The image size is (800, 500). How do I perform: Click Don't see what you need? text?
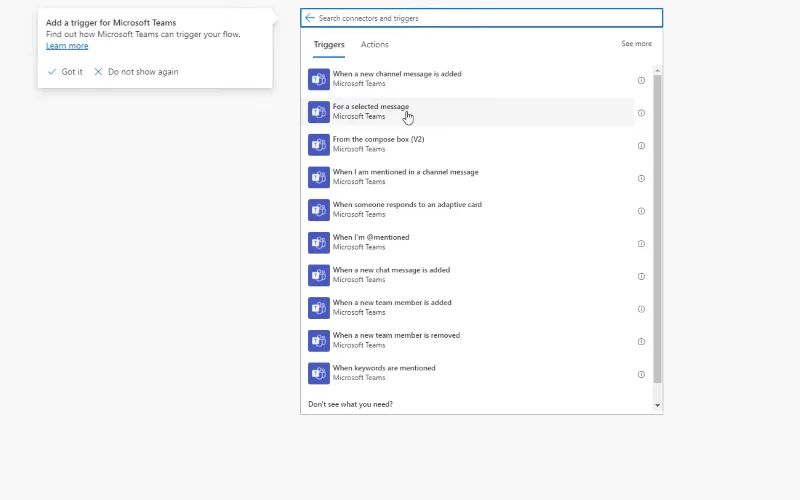coord(351,404)
